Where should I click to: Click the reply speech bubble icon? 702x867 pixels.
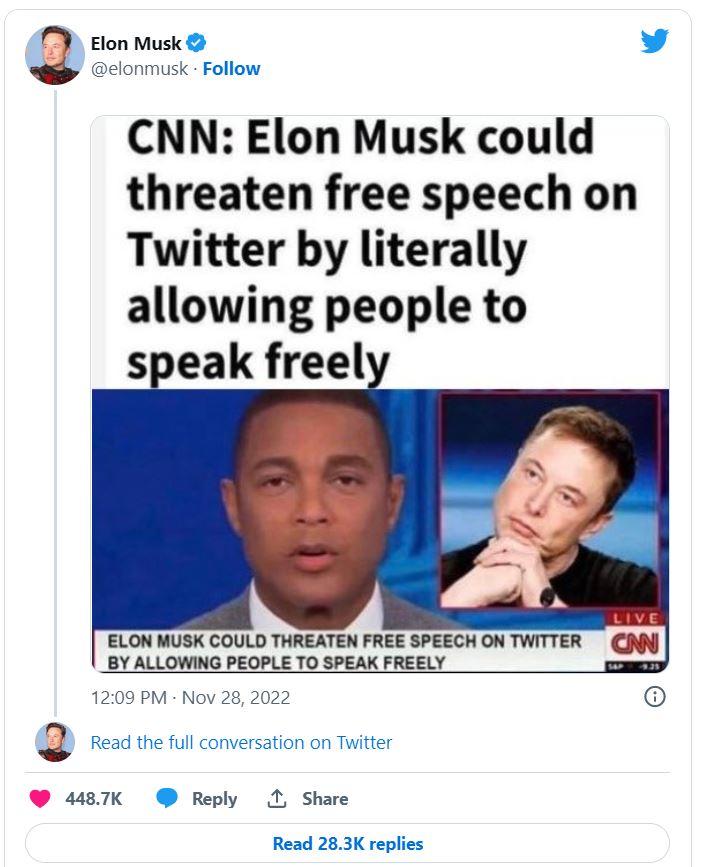[167, 799]
